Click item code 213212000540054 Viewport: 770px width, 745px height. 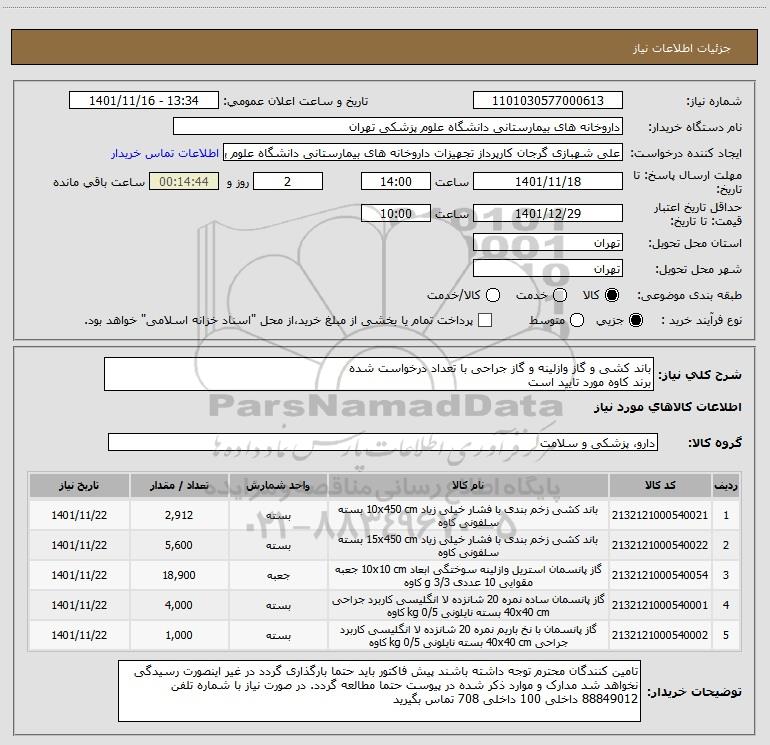660,575
